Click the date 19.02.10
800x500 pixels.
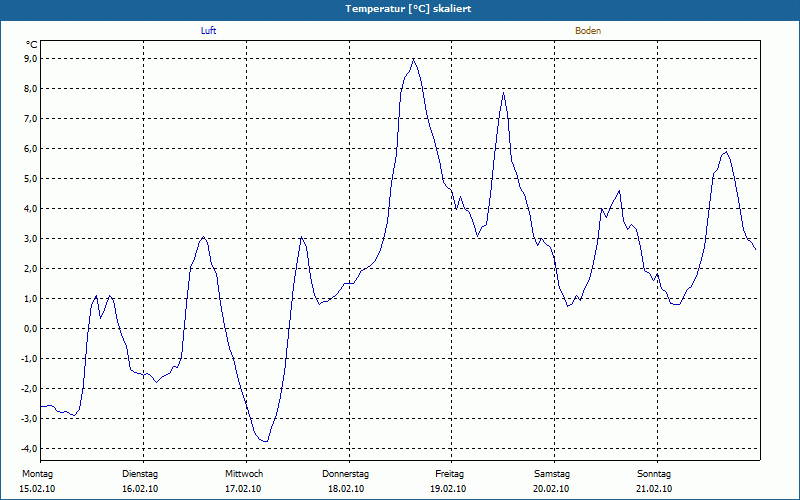tap(448, 489)
